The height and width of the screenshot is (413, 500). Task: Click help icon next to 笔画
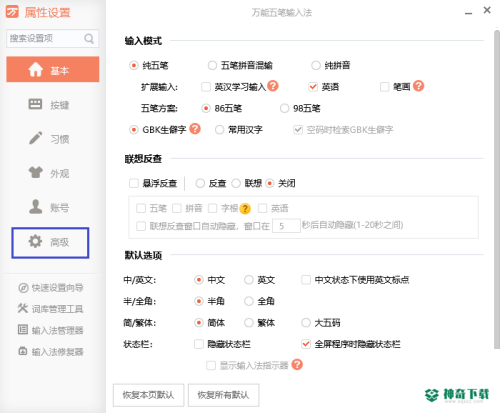pos(418,86)
